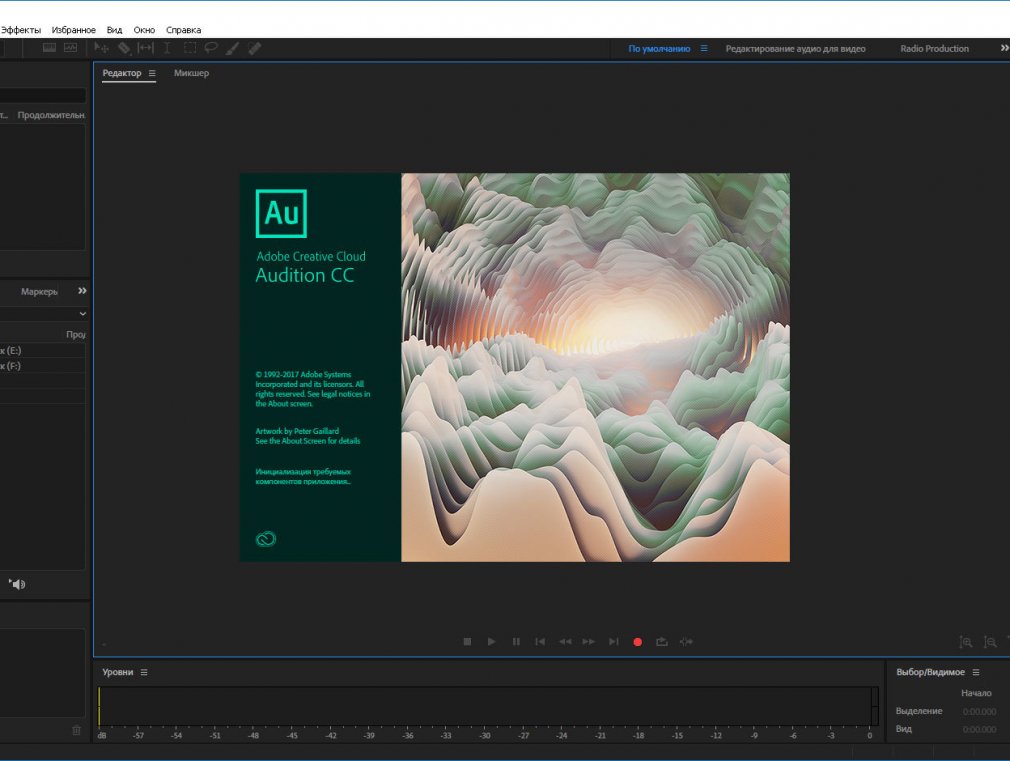Click search field in Files panel

point(43,95)
